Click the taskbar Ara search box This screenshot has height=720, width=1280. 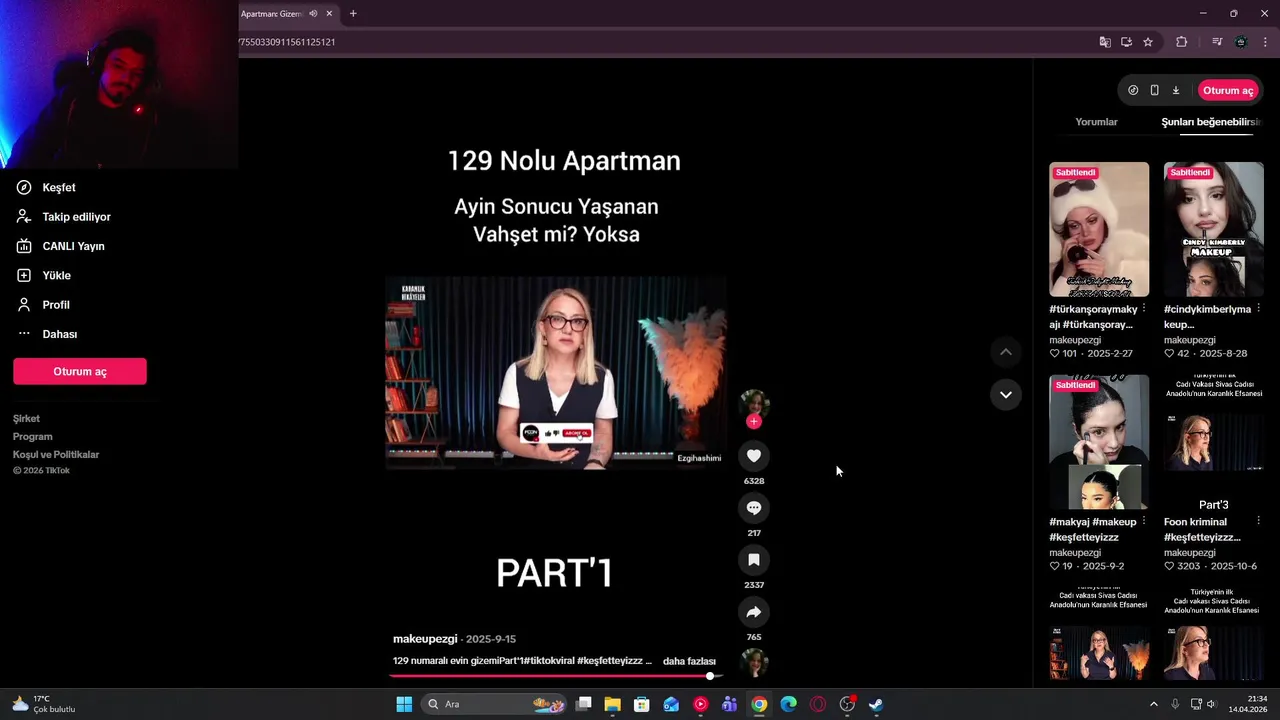tap(495, 704)
